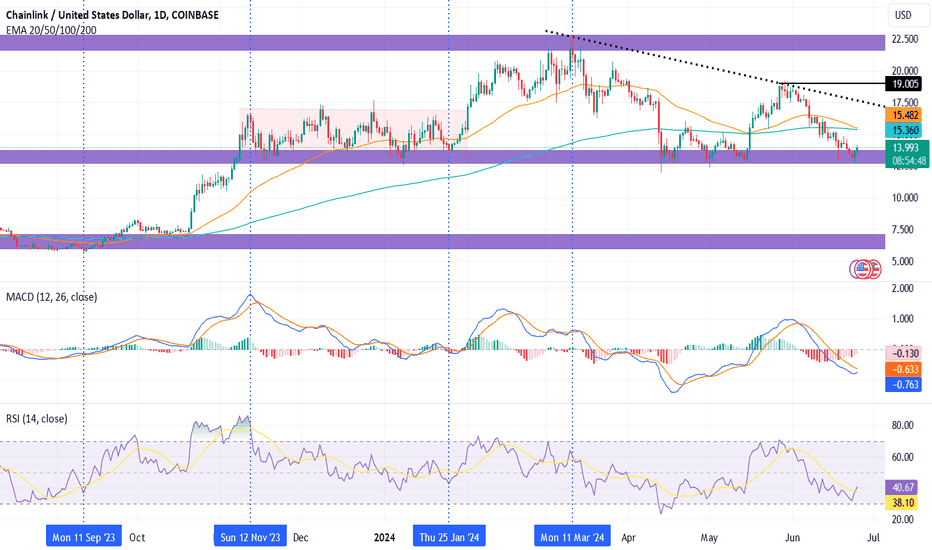Click the MACD line value -0.763
Screen dimensions: 932x550
click(x=903, y=385)
